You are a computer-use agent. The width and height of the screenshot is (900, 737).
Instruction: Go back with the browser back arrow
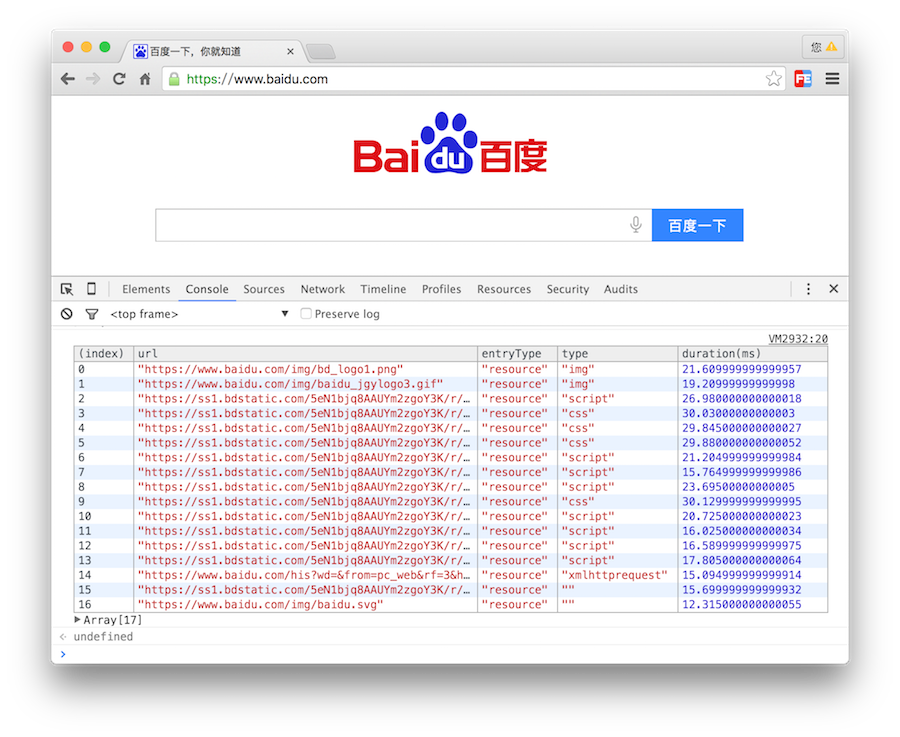click(x=68, y=79)
